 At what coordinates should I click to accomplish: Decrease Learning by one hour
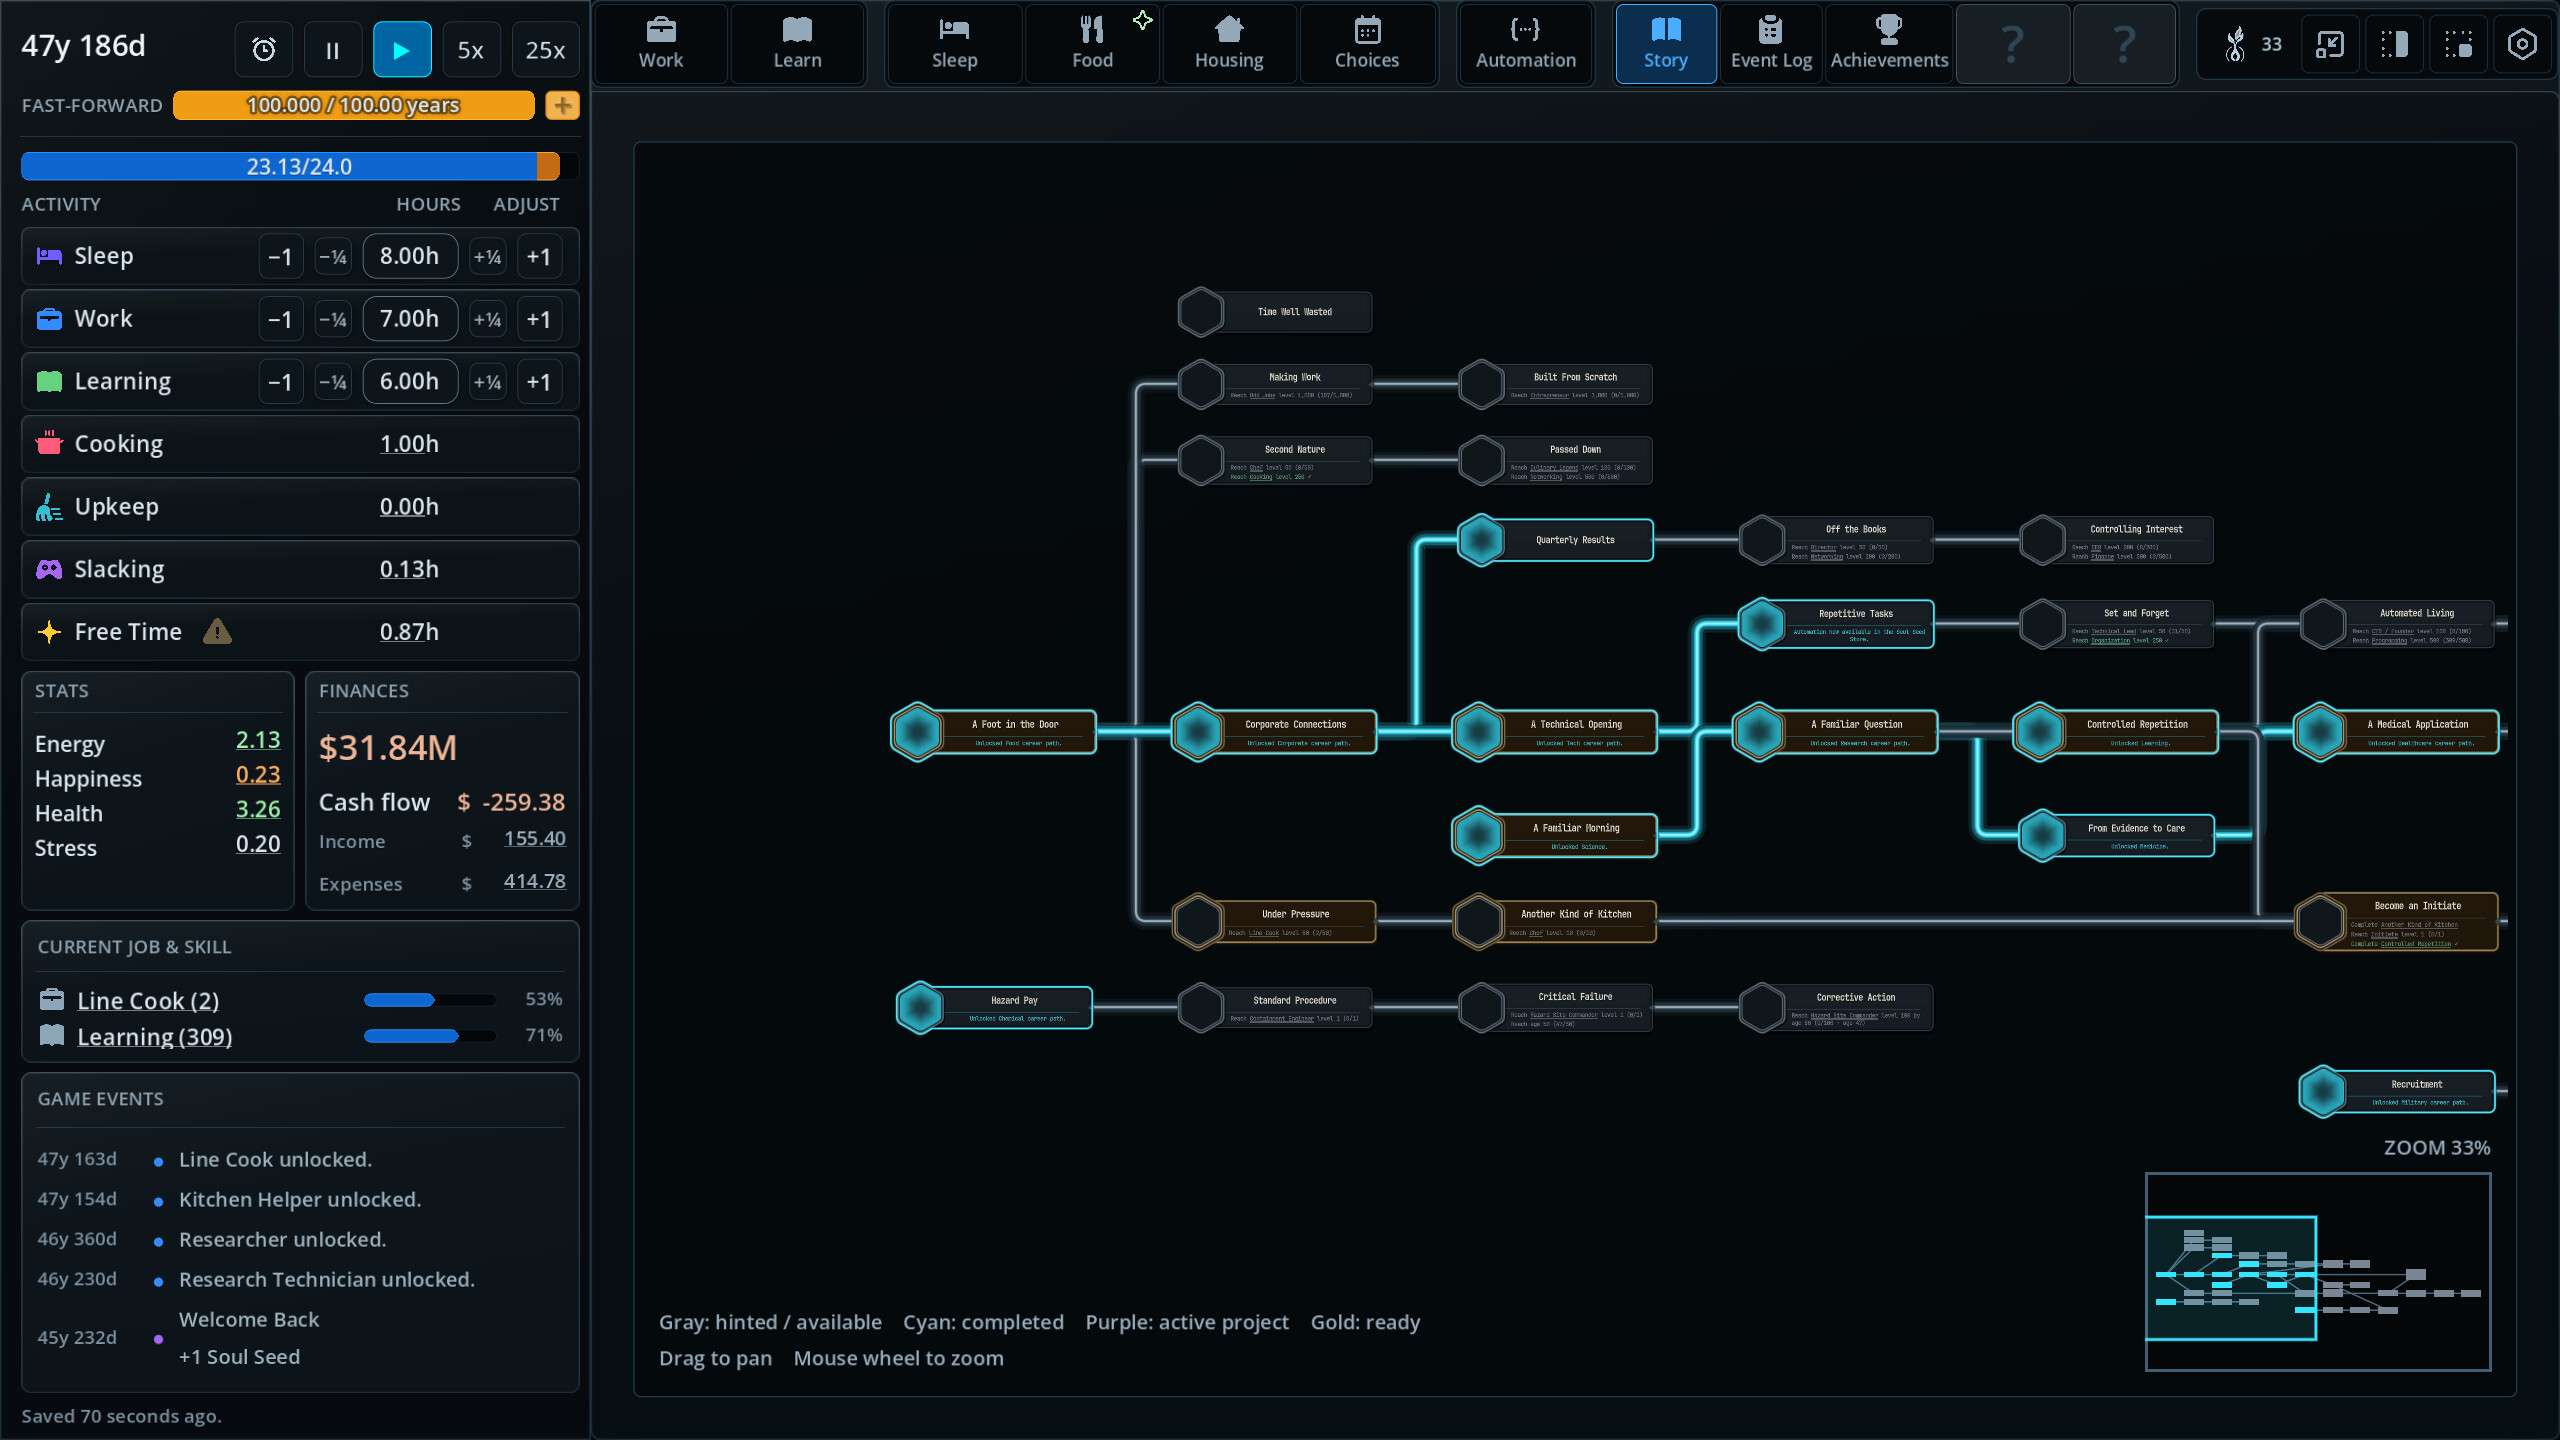(x=280, y=382)
